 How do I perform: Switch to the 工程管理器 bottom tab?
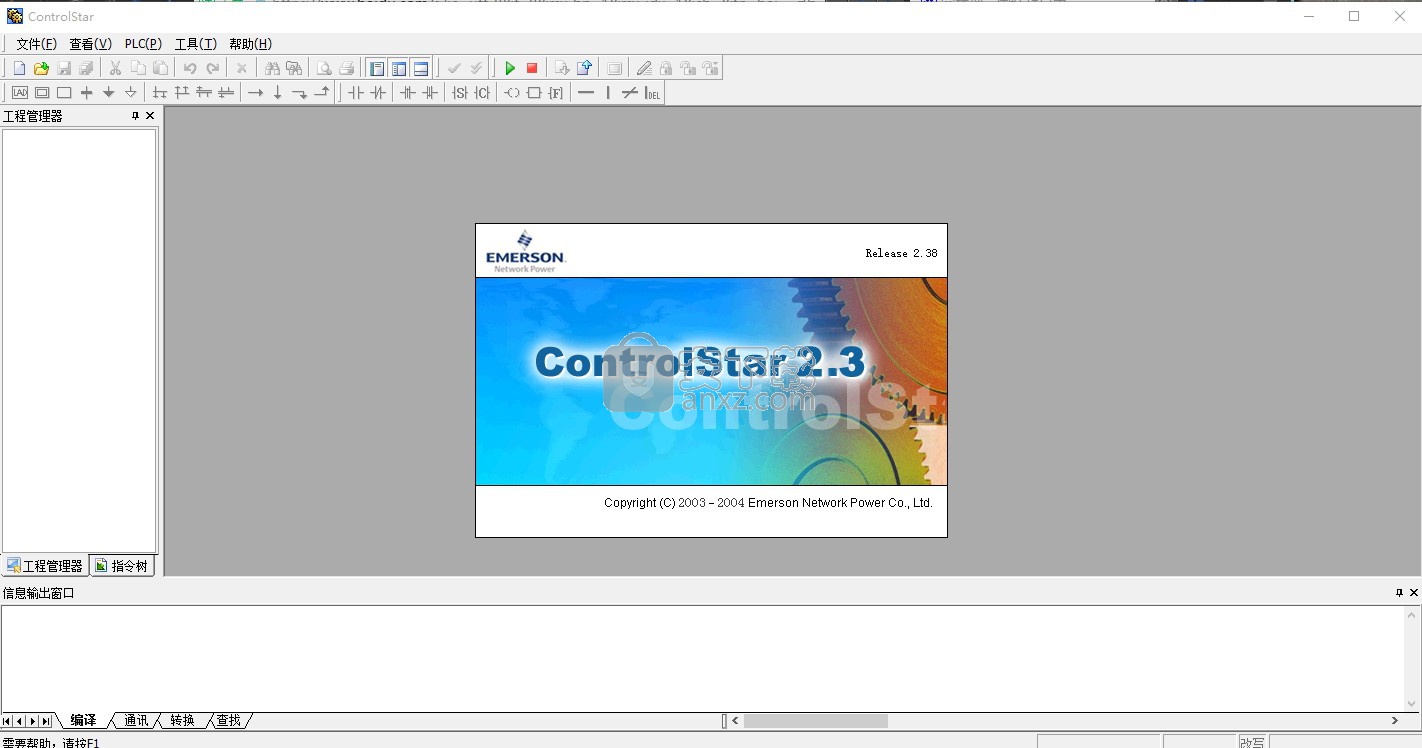coord(45,566)
